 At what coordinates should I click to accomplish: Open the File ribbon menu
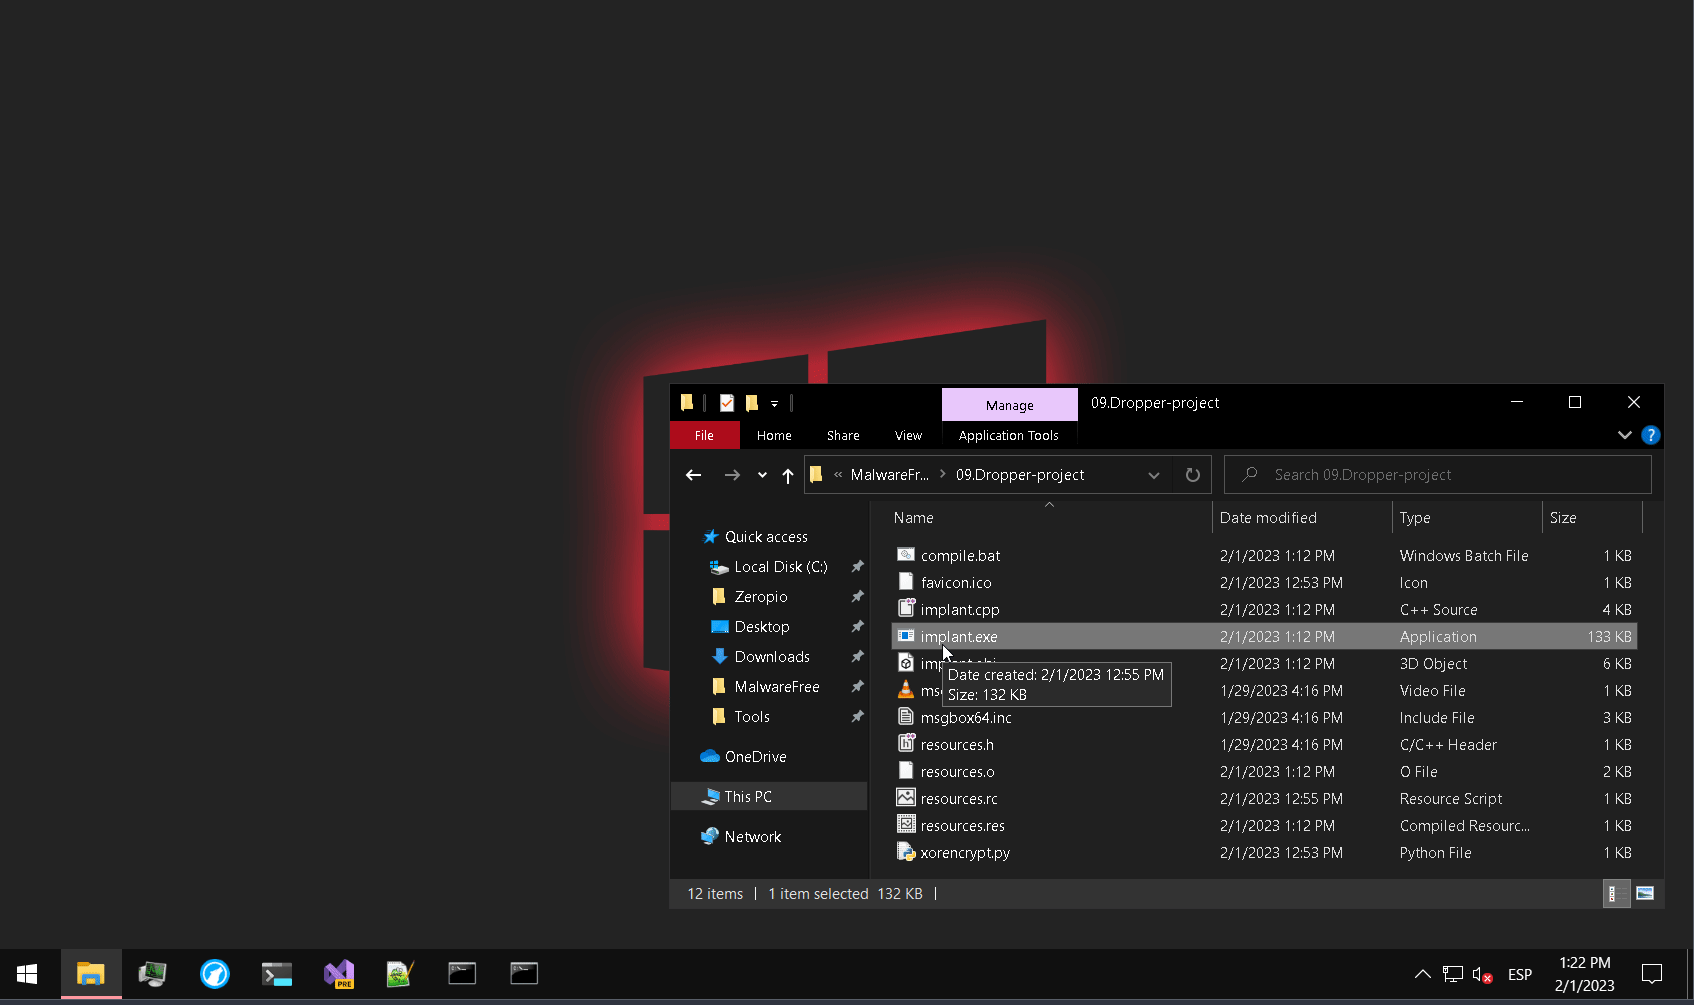(x=704, y=435)
